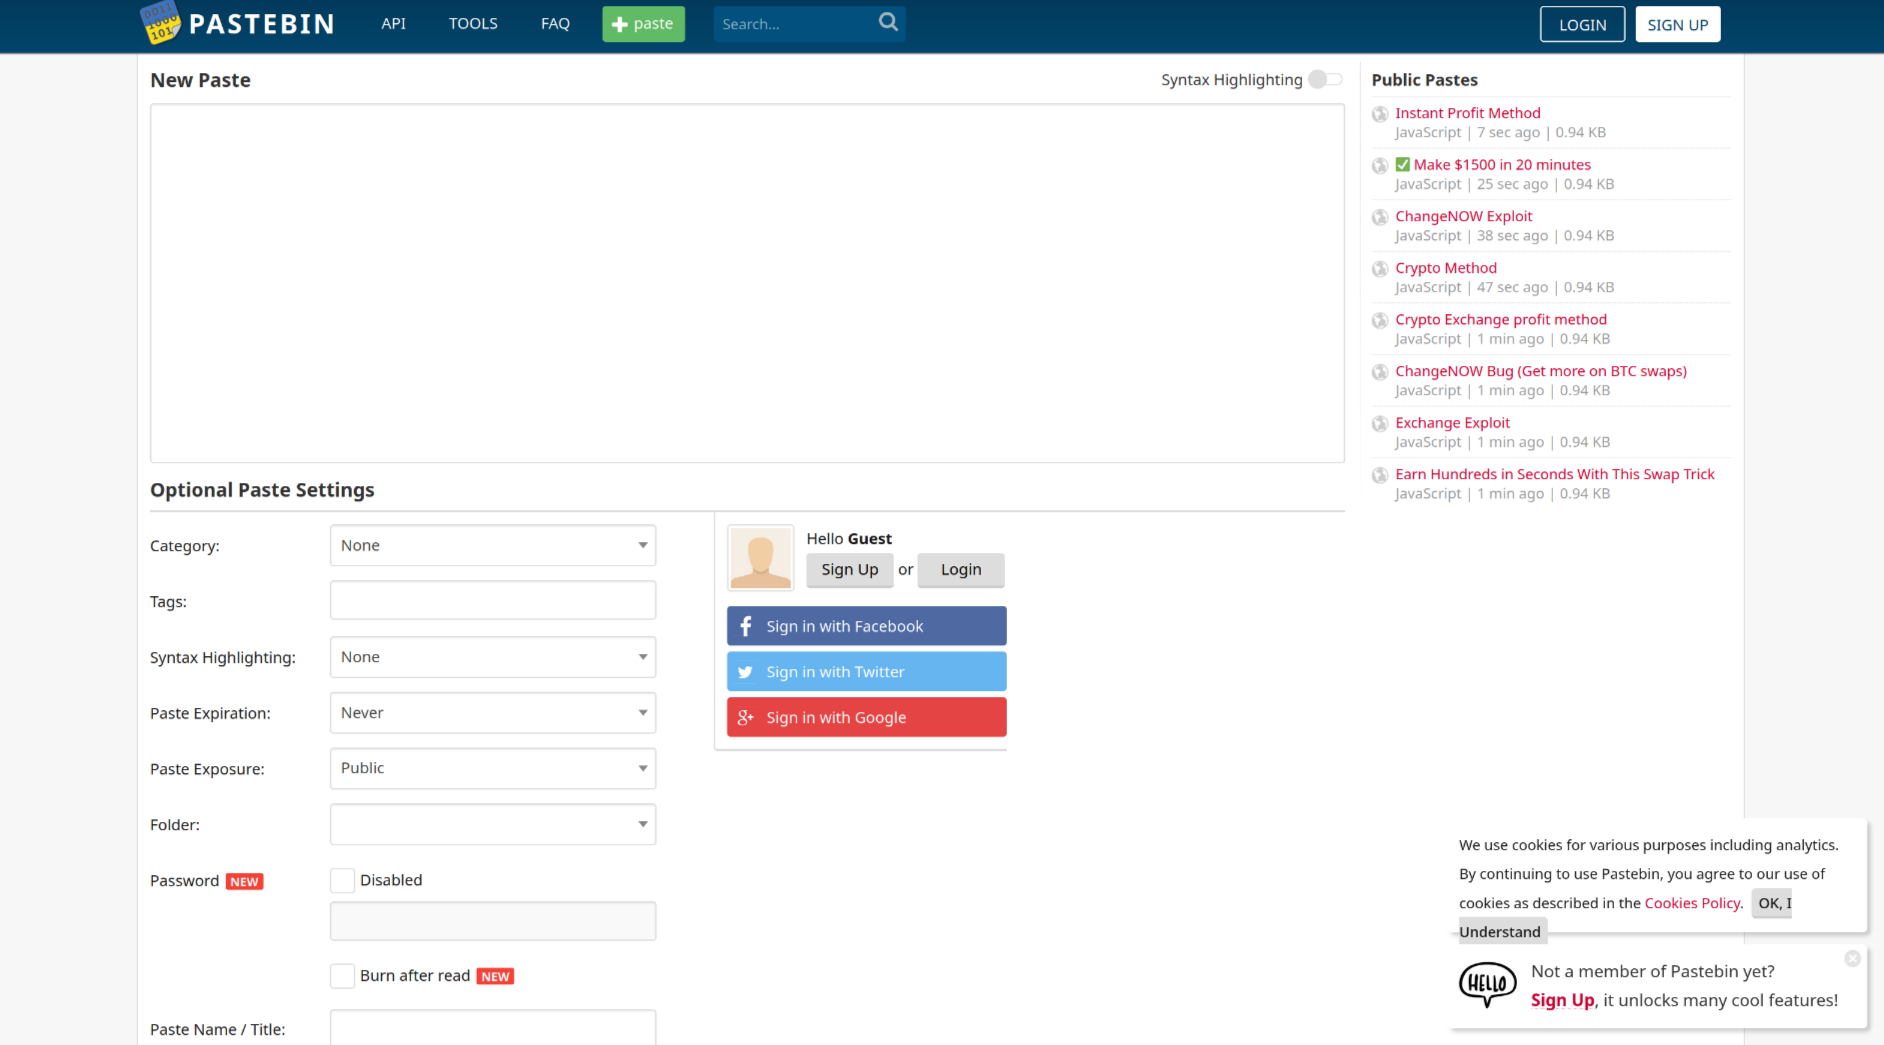Screen dimensions: 1884x1045
Task: Check the Burn after read box
Action: pos(342,976)
